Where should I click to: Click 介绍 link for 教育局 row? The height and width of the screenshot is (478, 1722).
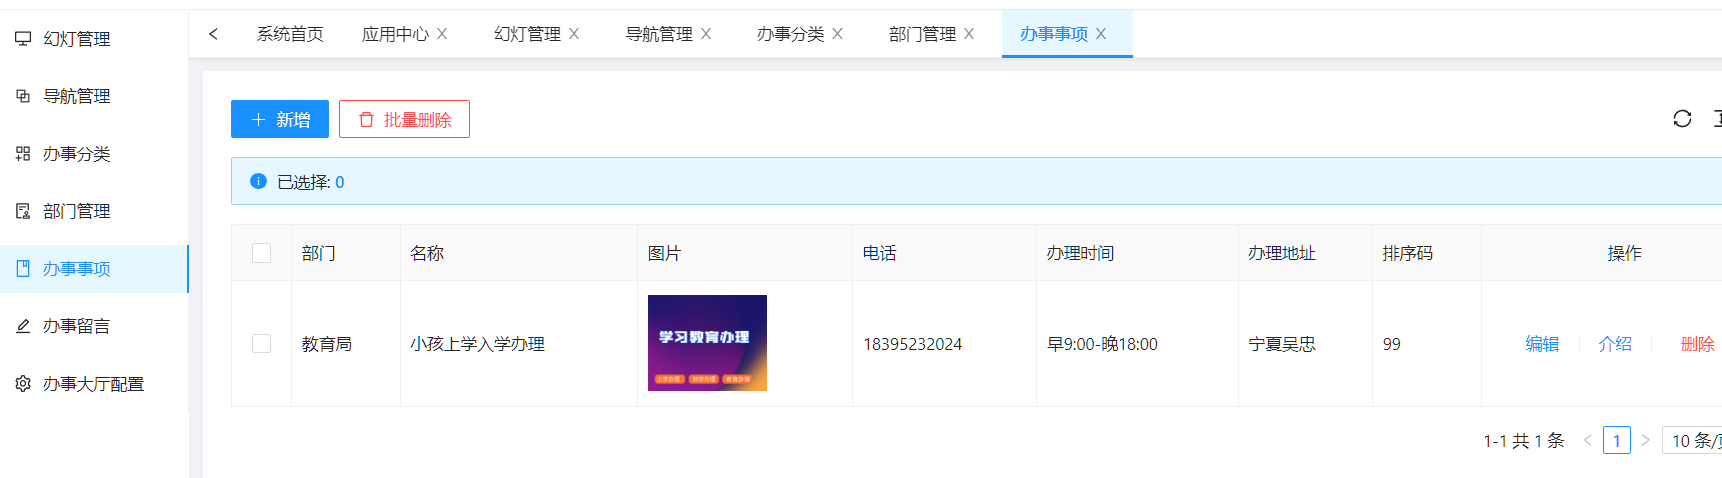[1615, 344]
